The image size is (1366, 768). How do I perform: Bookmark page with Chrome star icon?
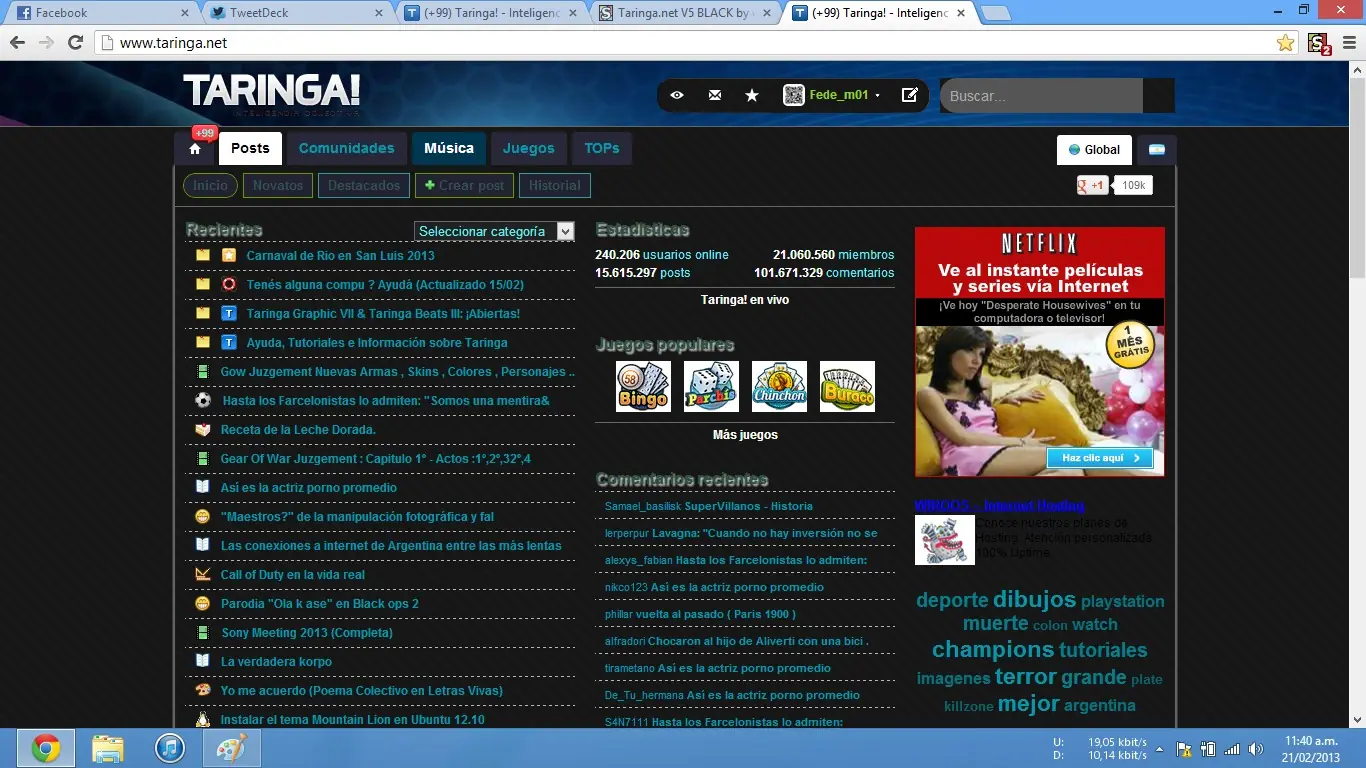click(x=1286, y=43)
